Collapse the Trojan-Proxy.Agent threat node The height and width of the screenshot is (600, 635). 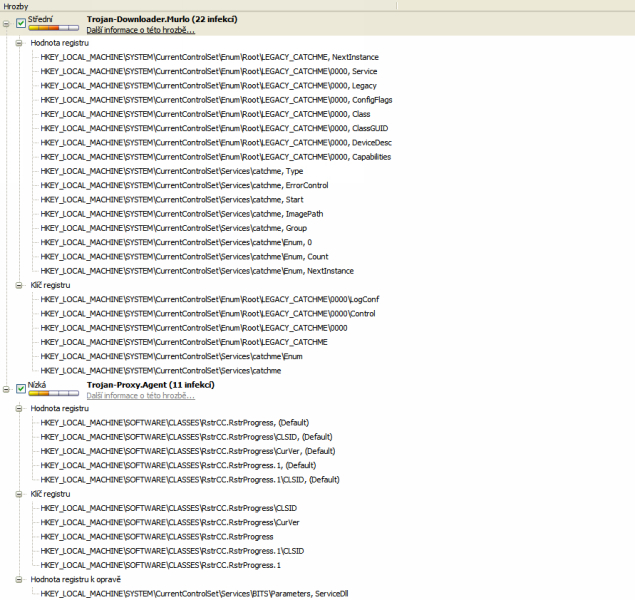(x=6, y=389)
